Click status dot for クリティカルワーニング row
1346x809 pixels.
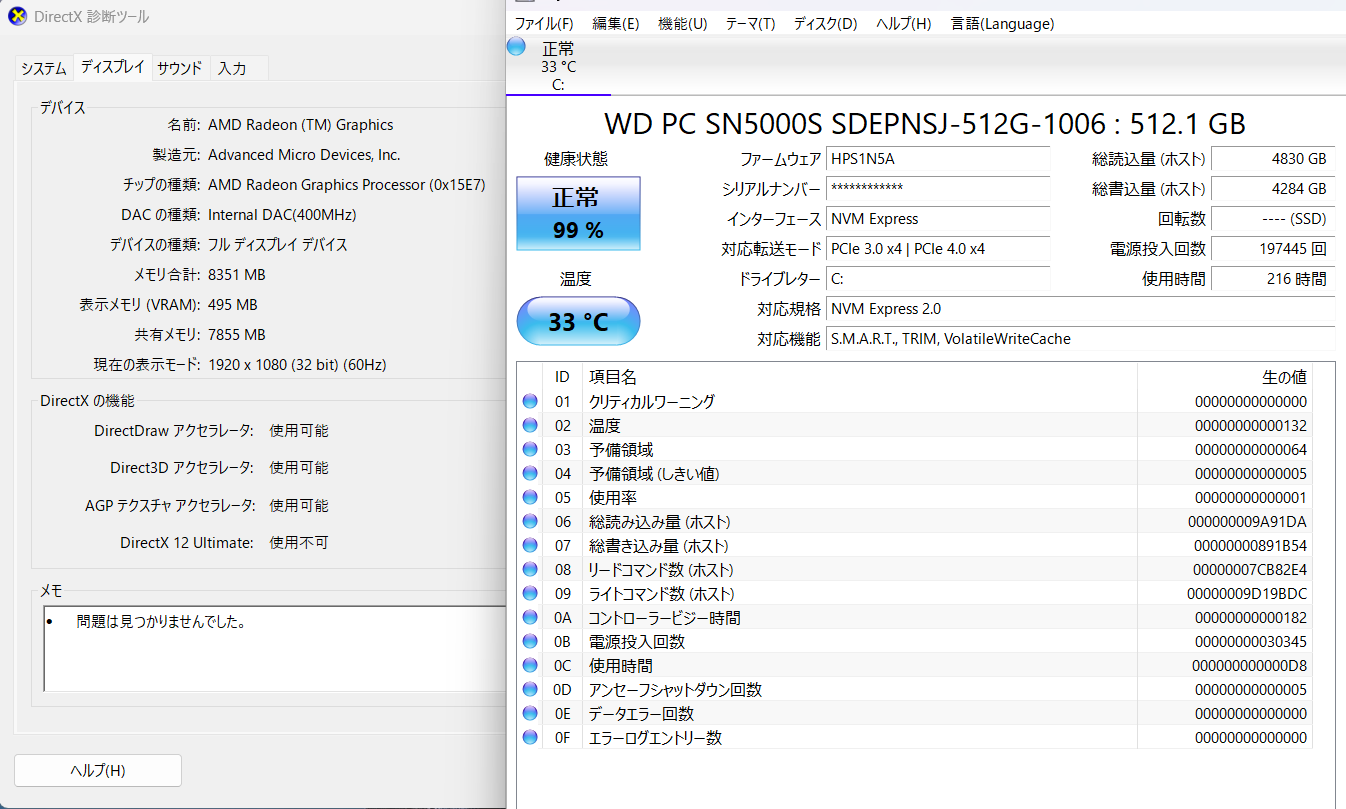point(530,402)
